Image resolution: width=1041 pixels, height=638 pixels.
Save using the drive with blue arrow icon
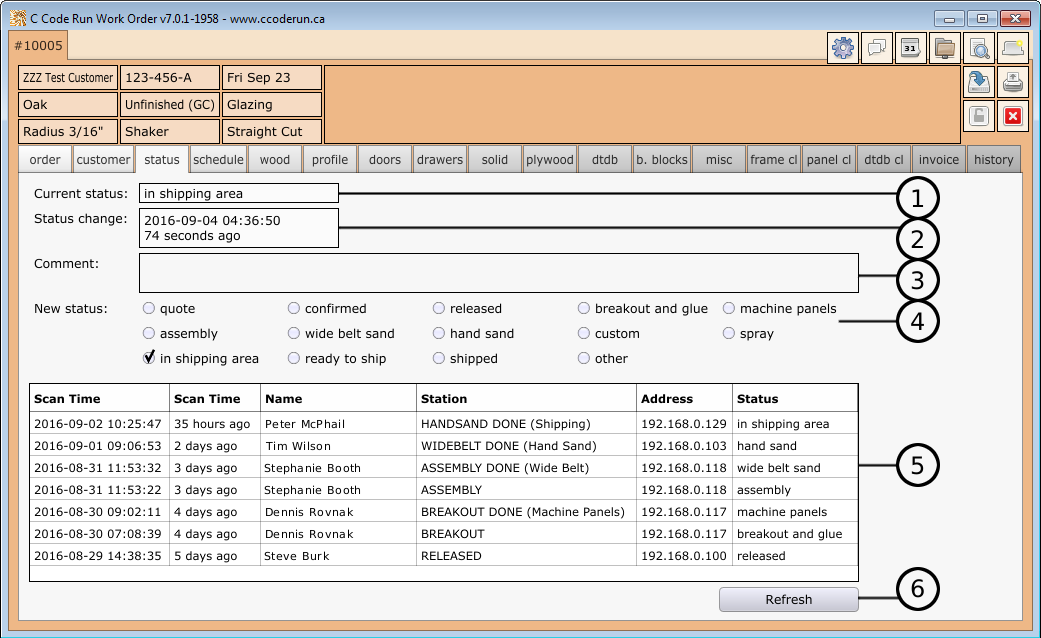click(x=979, y=82)
